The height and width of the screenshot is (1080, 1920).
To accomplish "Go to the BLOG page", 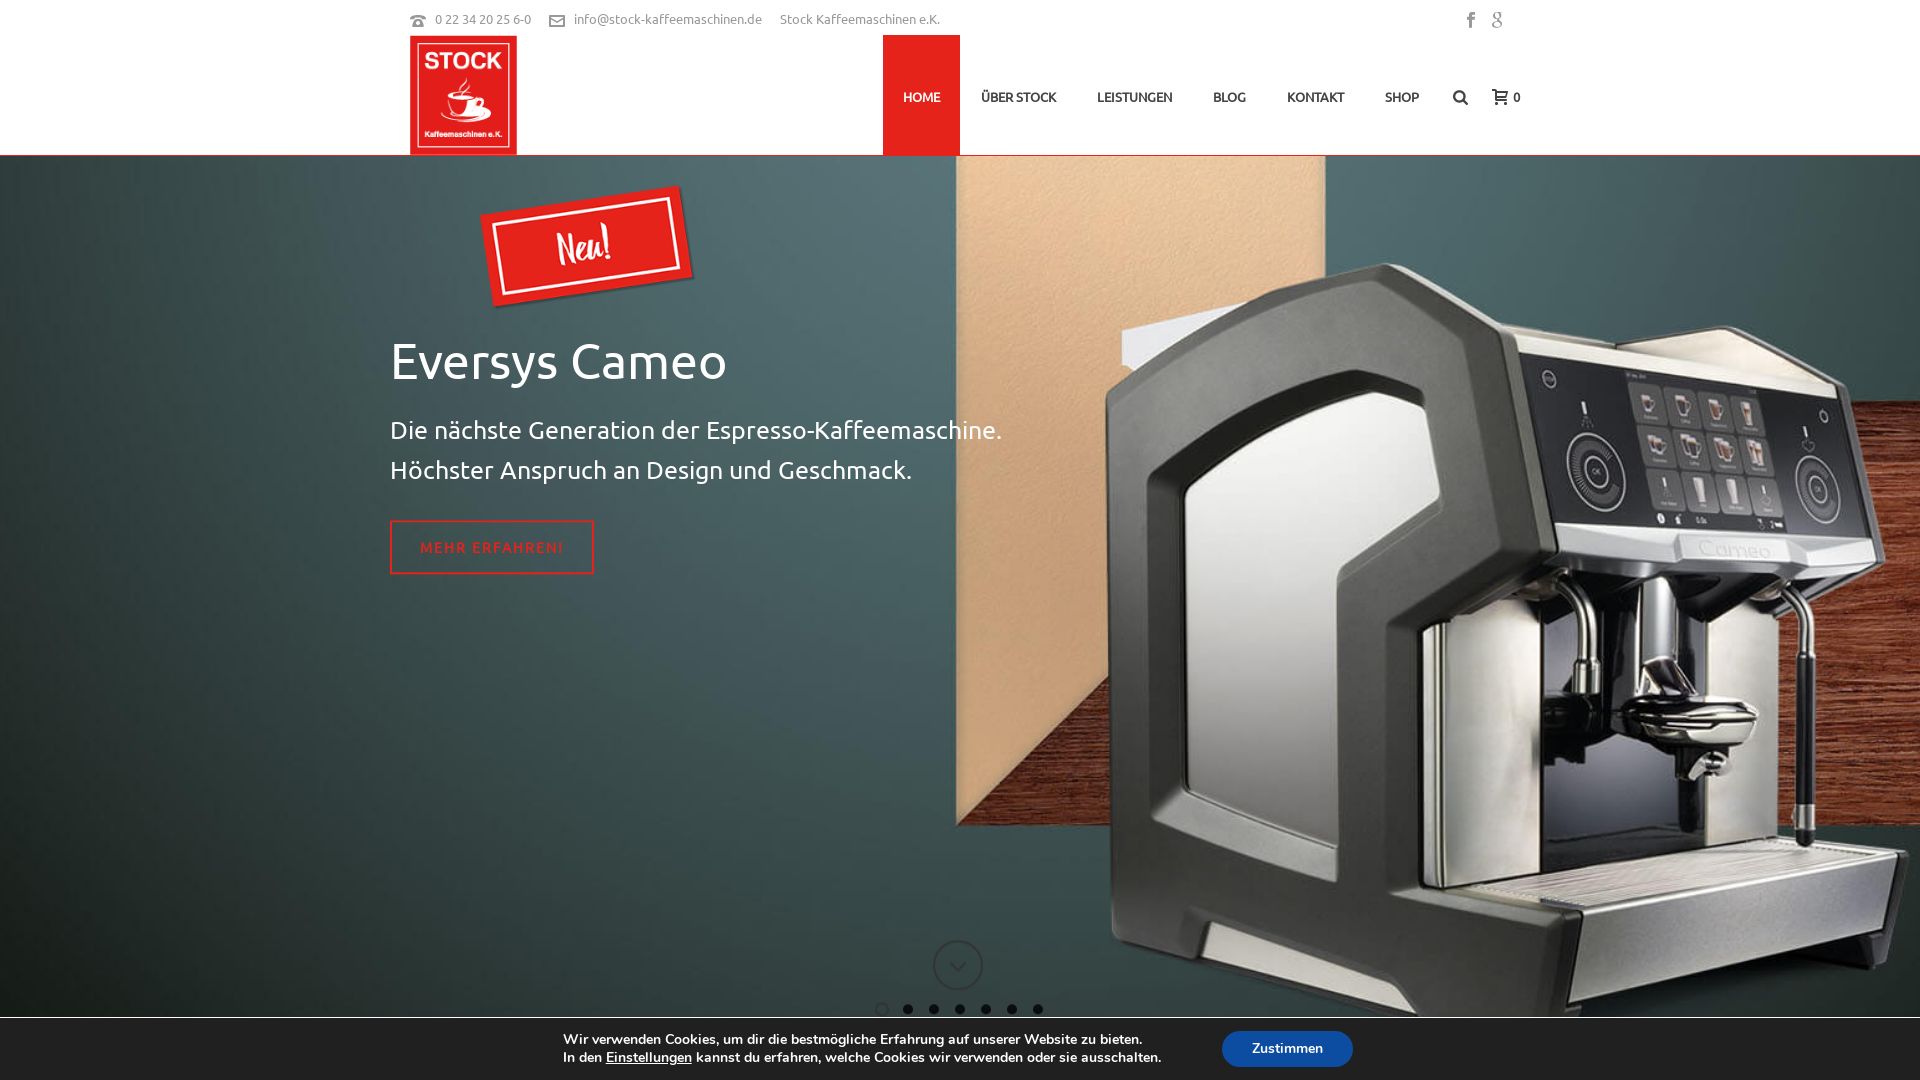I will click(x=1229, y=97).
